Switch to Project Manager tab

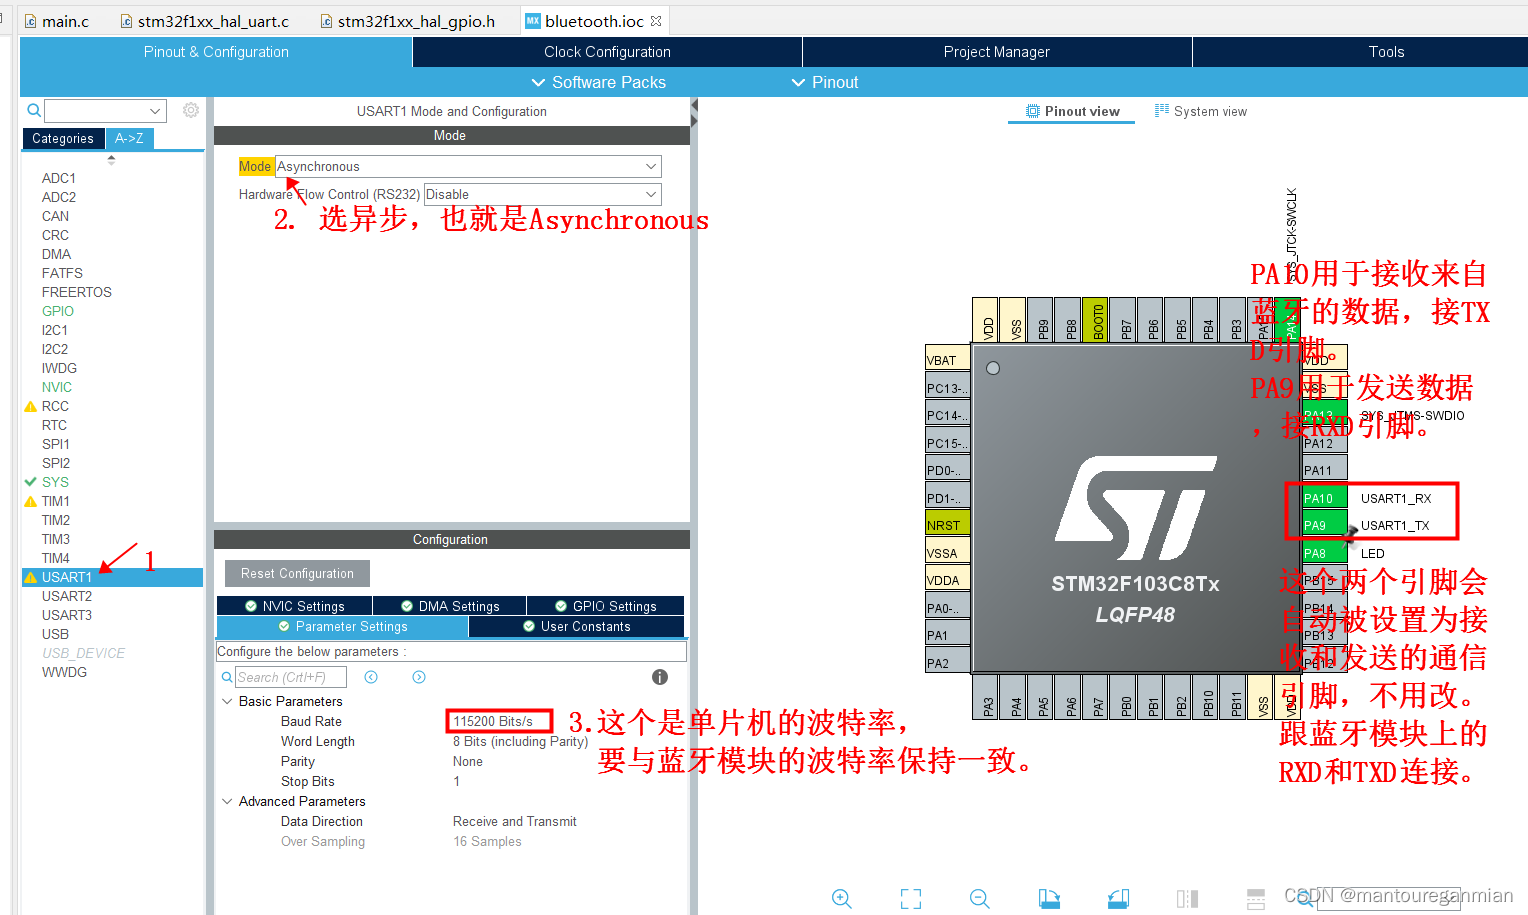pyautogui.click(x=997, y=52)
